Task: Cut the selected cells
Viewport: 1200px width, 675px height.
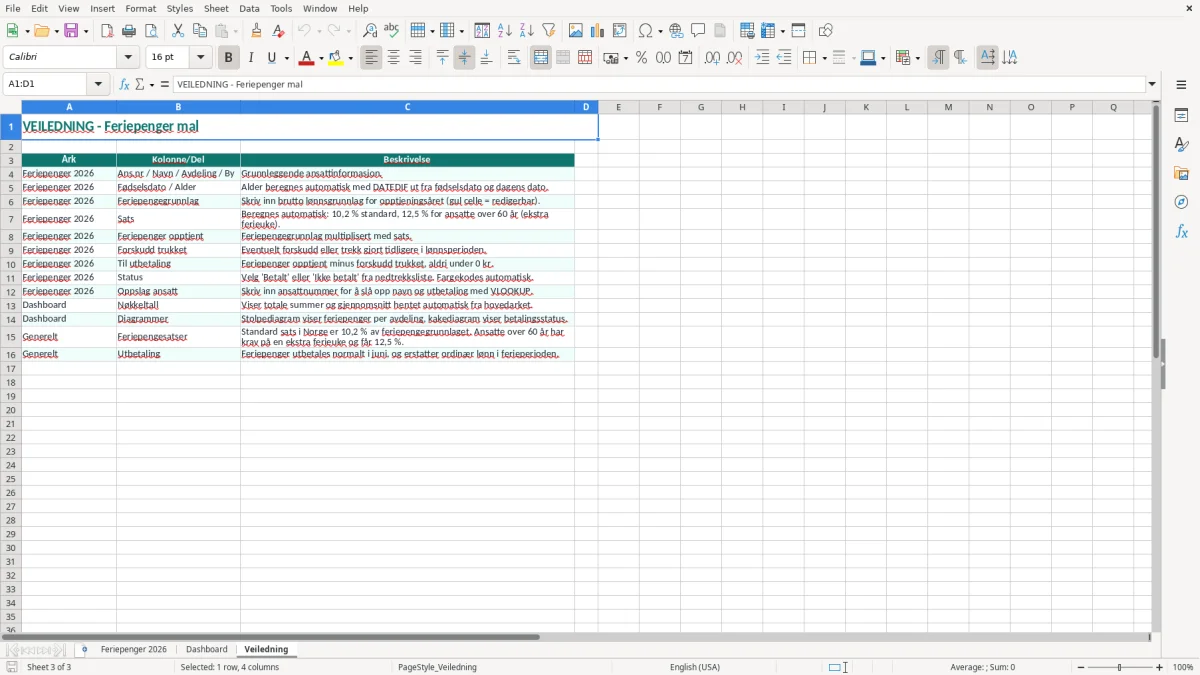Action: click(178, 31)
